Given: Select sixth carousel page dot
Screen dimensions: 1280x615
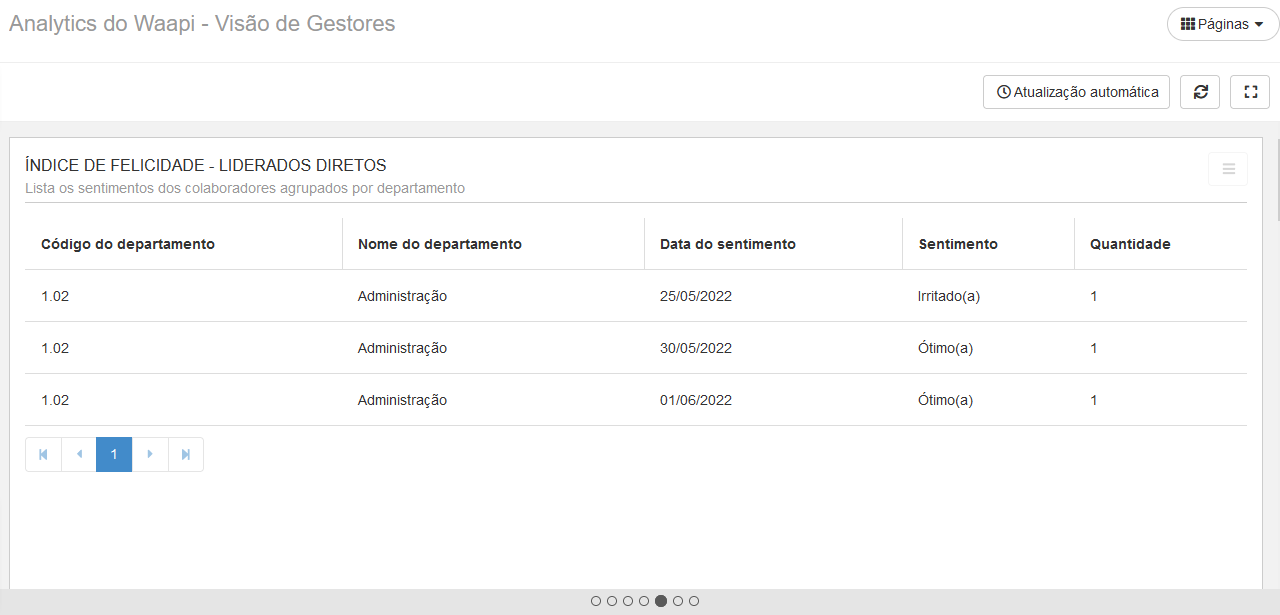Looking at the screenshot, I should click(x=678, y=601).
